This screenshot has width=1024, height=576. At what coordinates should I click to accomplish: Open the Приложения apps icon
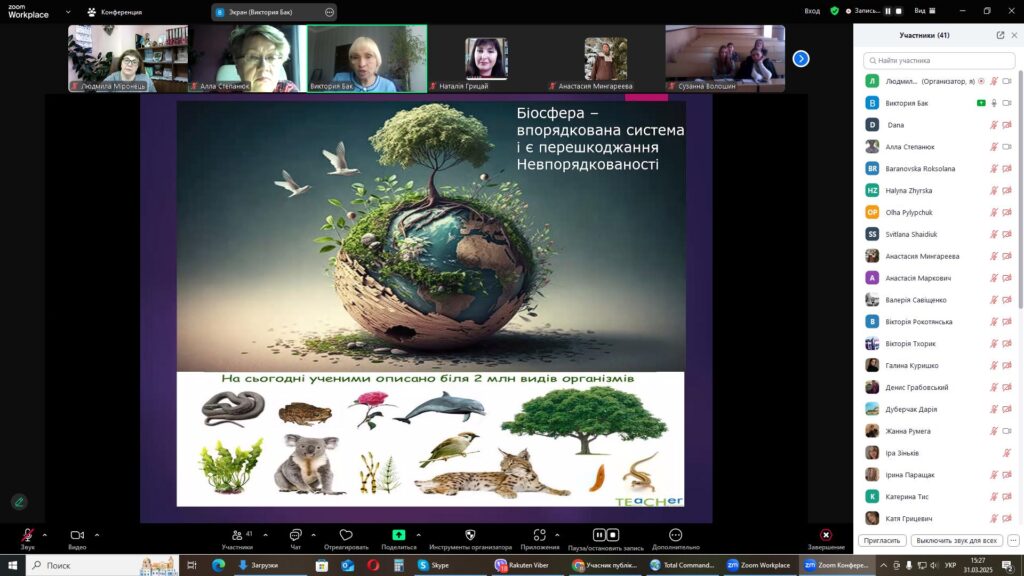pos(540,536)
